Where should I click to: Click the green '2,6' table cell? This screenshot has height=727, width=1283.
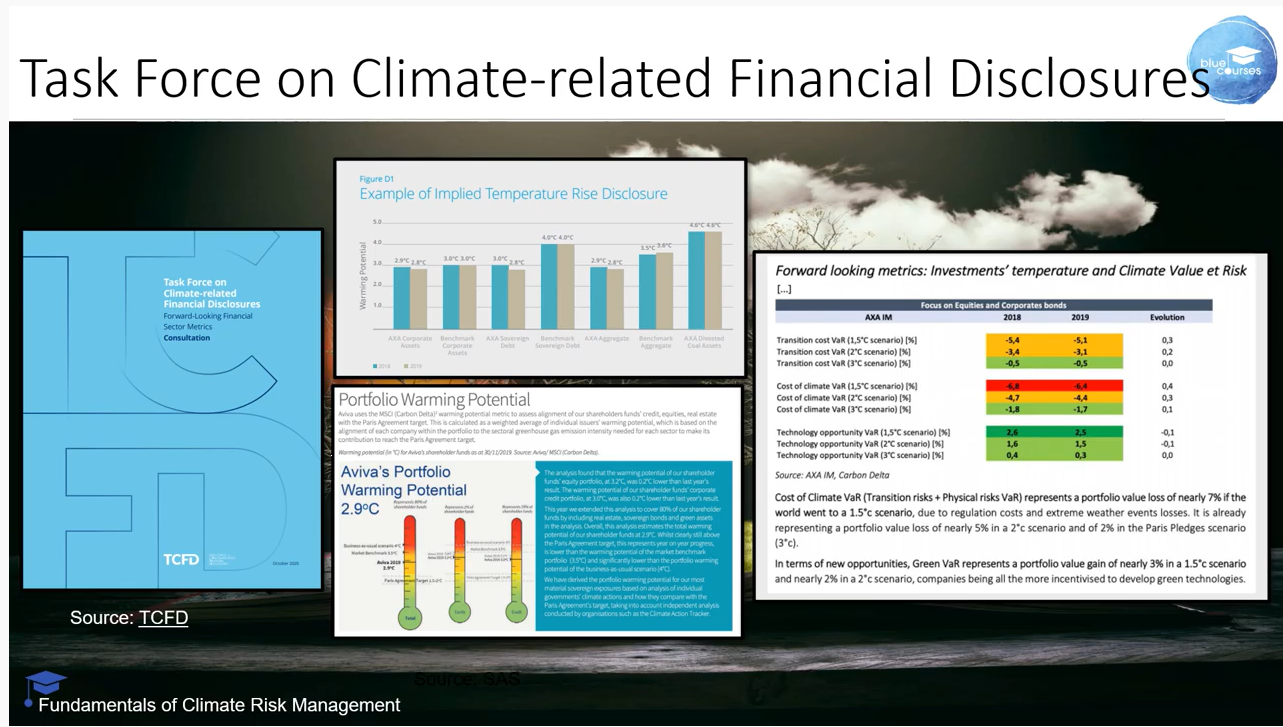click(1013, 432)
